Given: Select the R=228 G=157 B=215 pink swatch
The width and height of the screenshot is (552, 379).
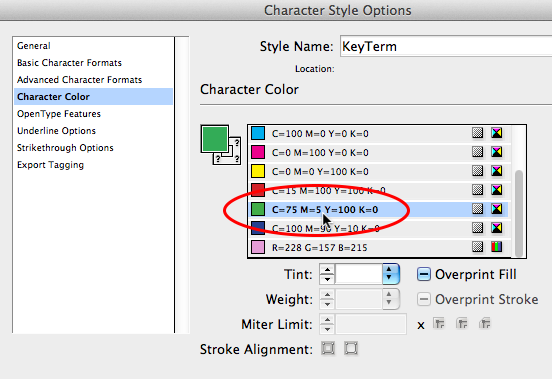Looking at the screenshot, I should (x=379, y=247).
